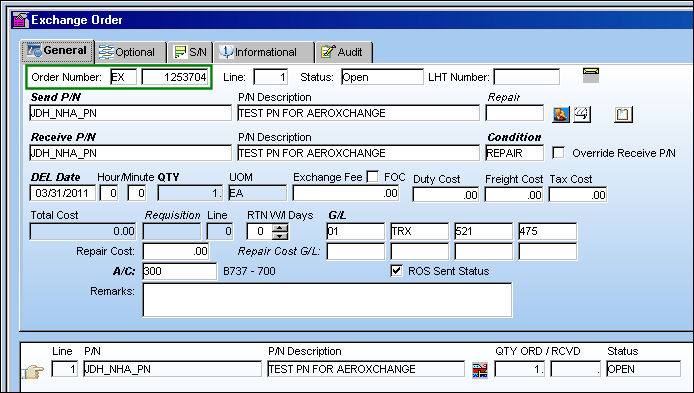
Task: Open the Audit tab
Action: (x=344, y=52)
